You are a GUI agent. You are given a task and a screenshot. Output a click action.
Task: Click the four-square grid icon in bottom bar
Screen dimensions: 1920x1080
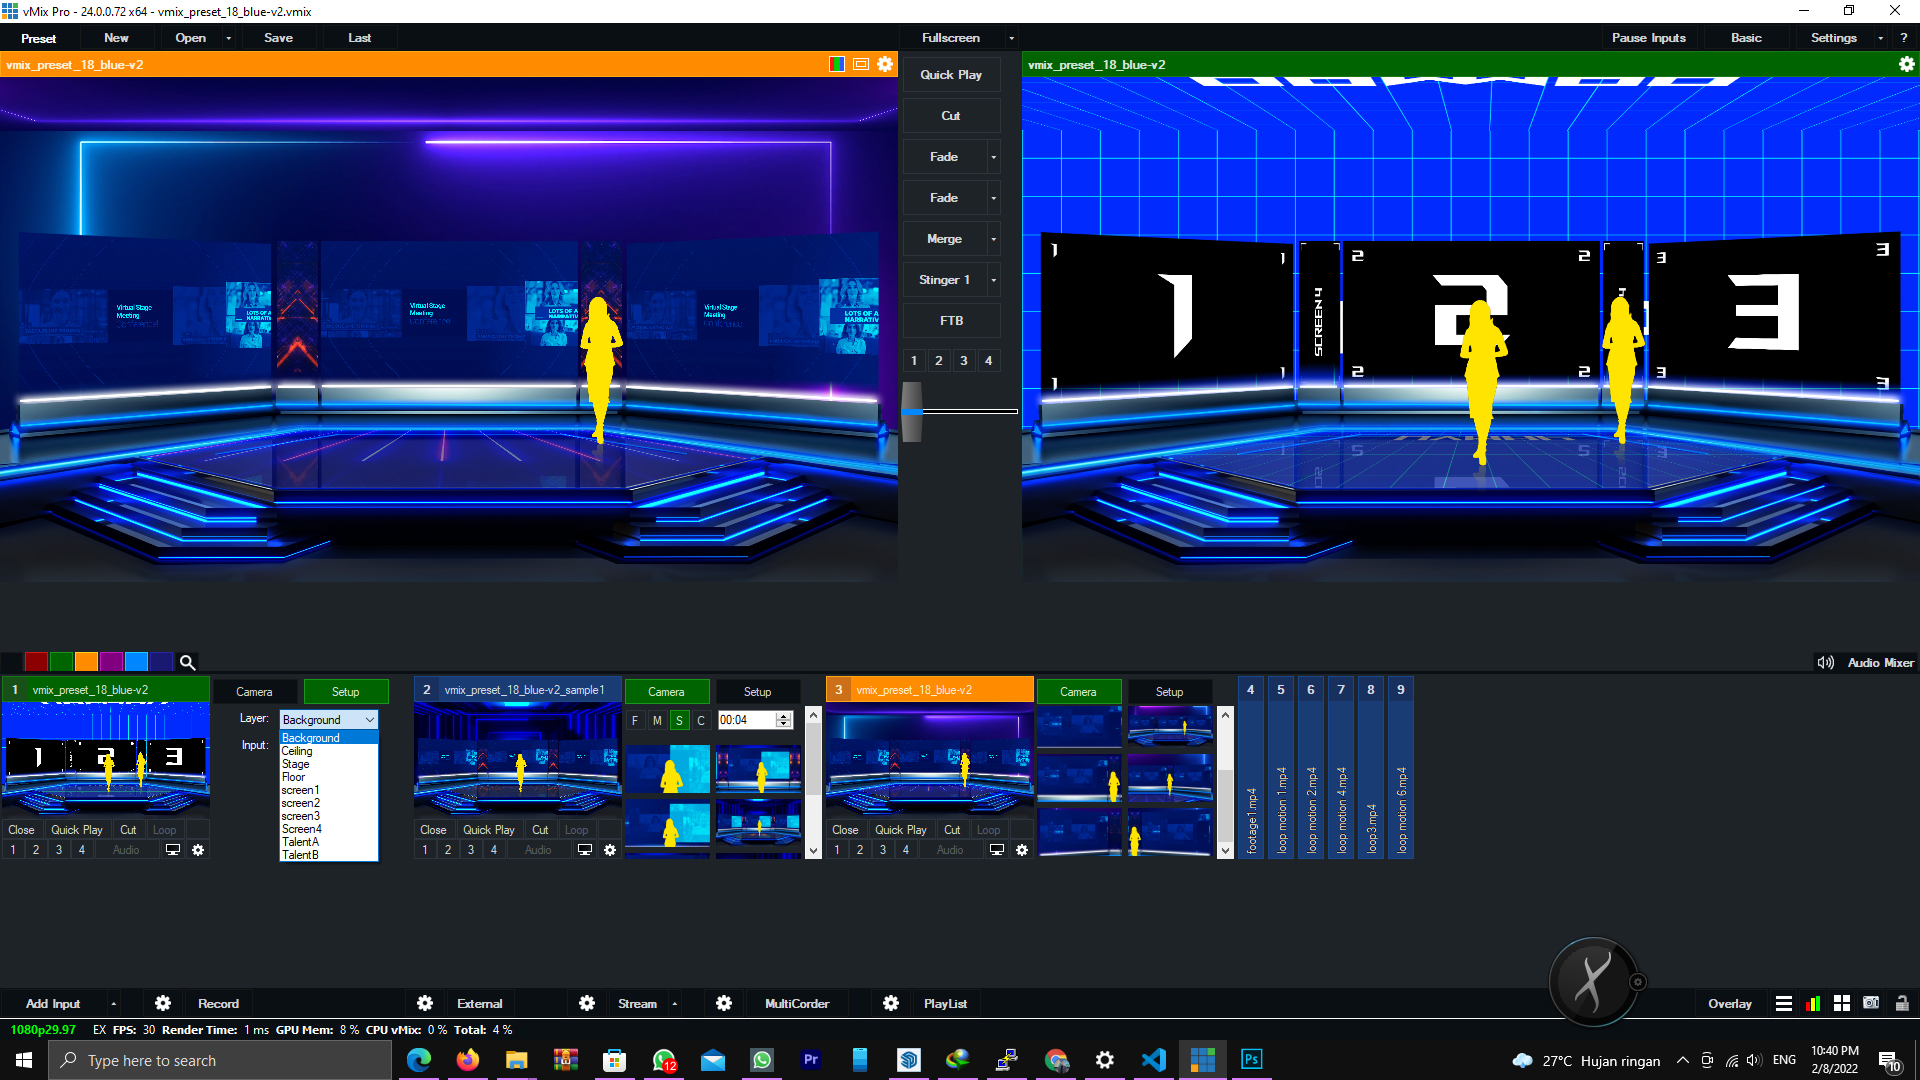pos(1842,1003)
